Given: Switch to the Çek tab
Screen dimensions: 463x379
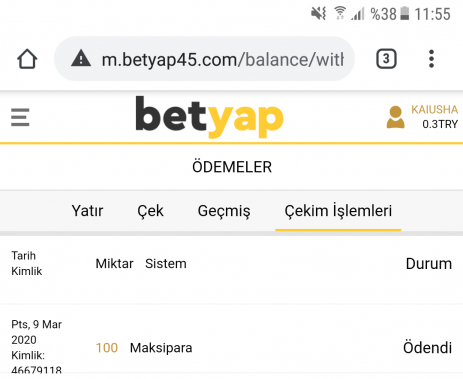Looking at the screenshot, I should point(150,211).
